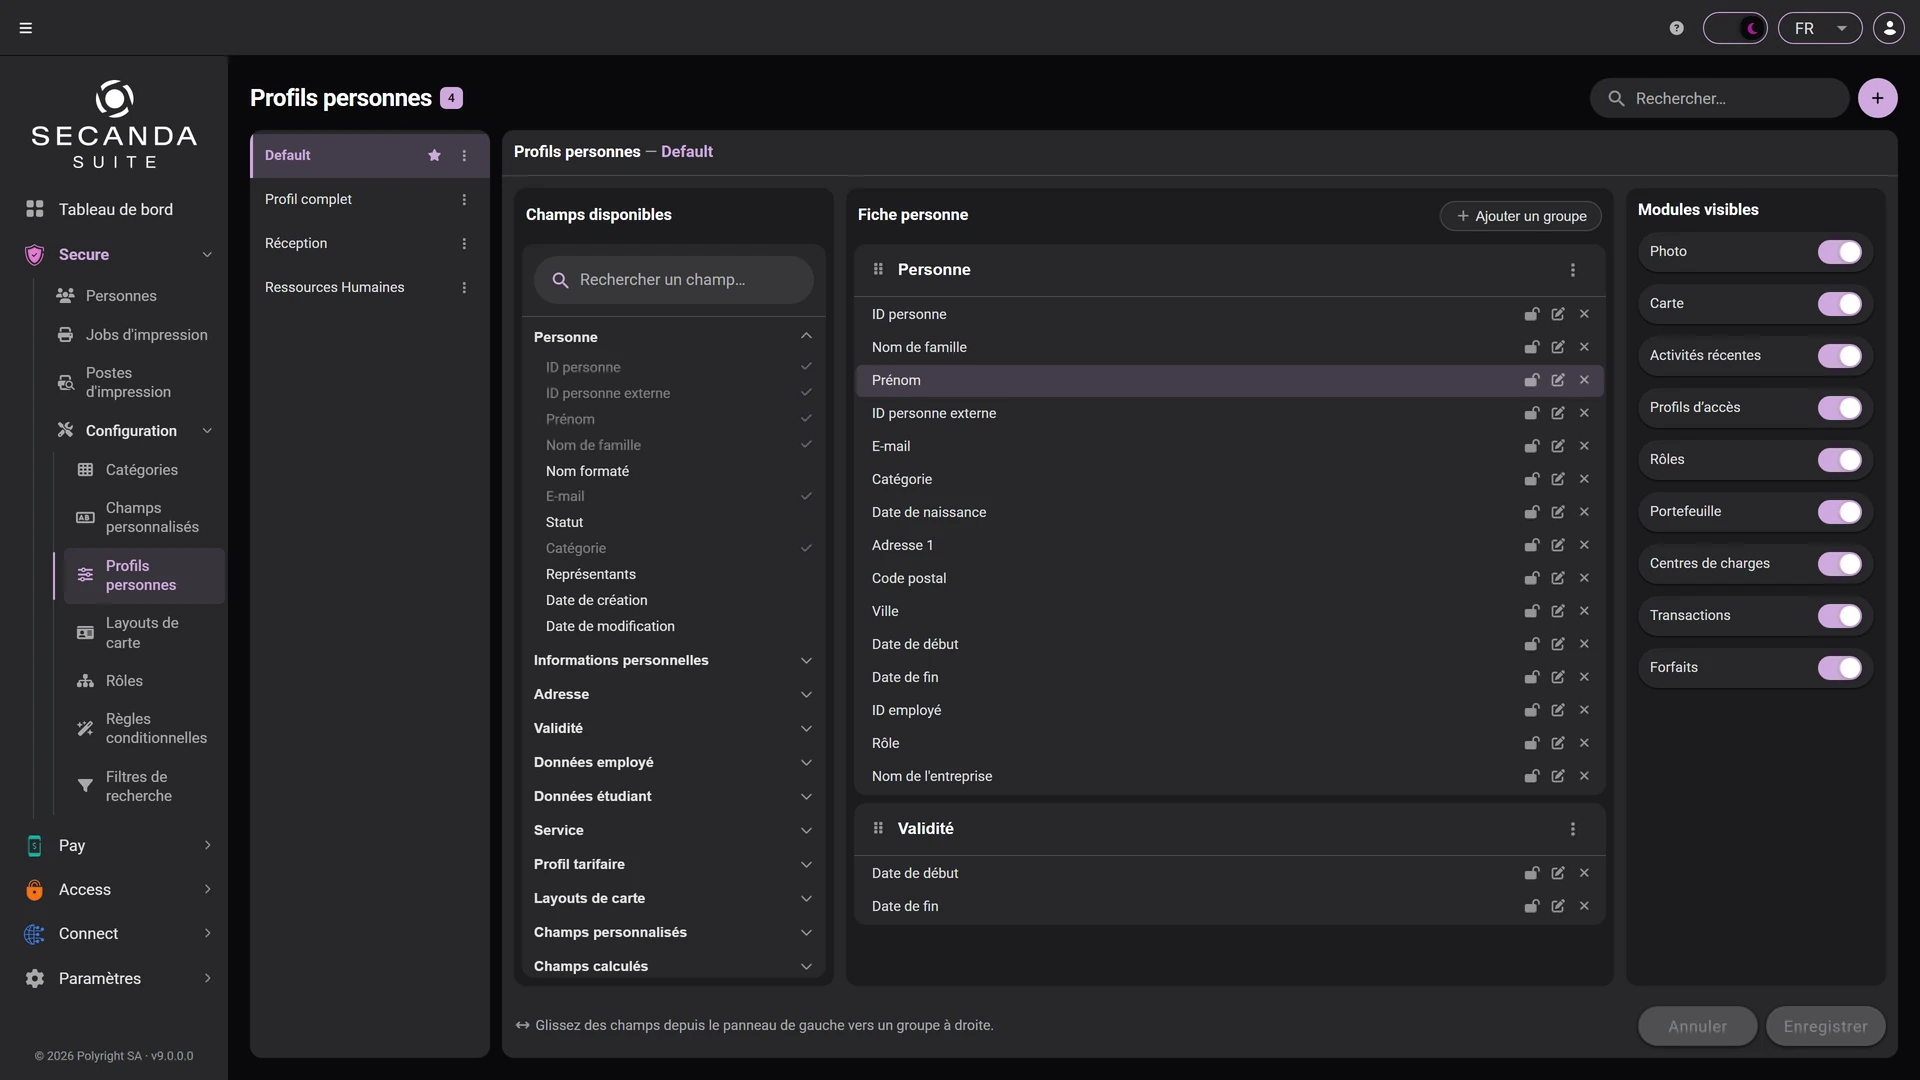Click the star icon on Default profile

point(434,156)
